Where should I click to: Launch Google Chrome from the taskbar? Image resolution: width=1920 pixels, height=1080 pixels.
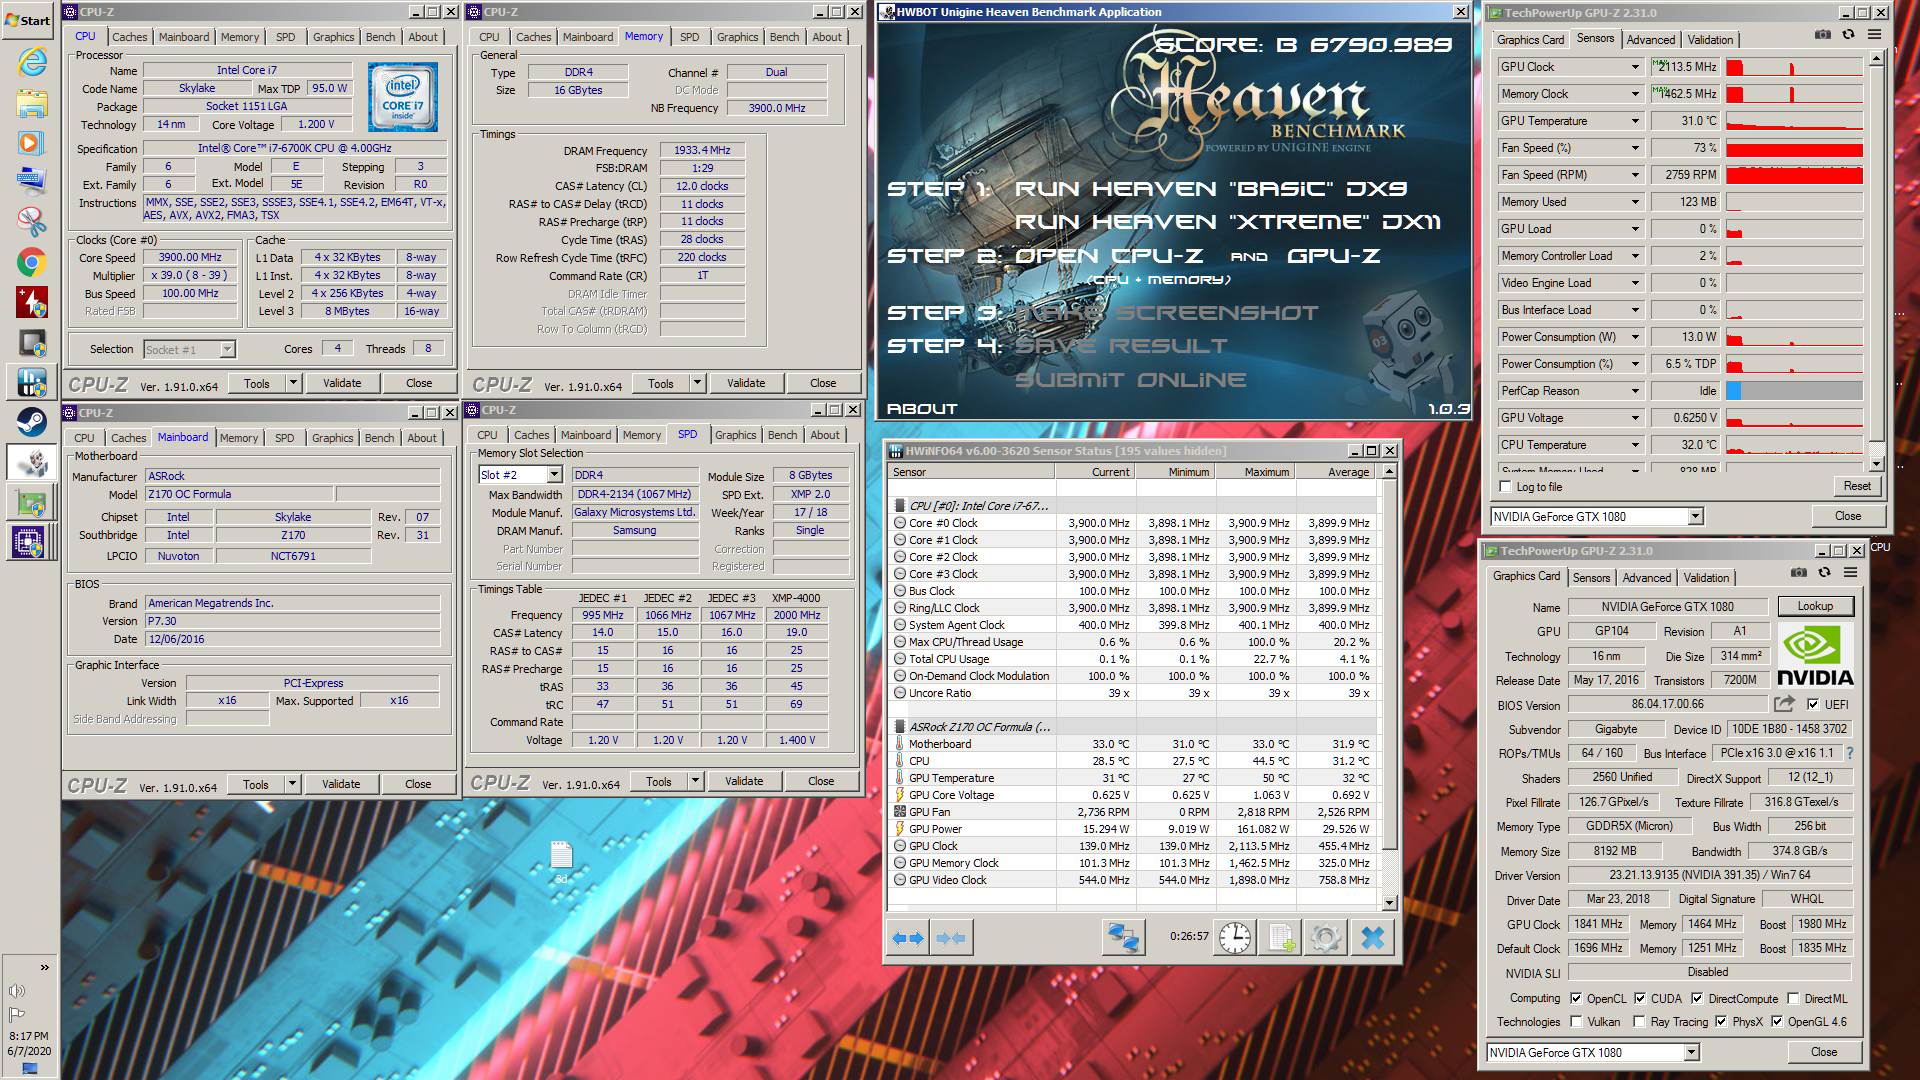31,263
